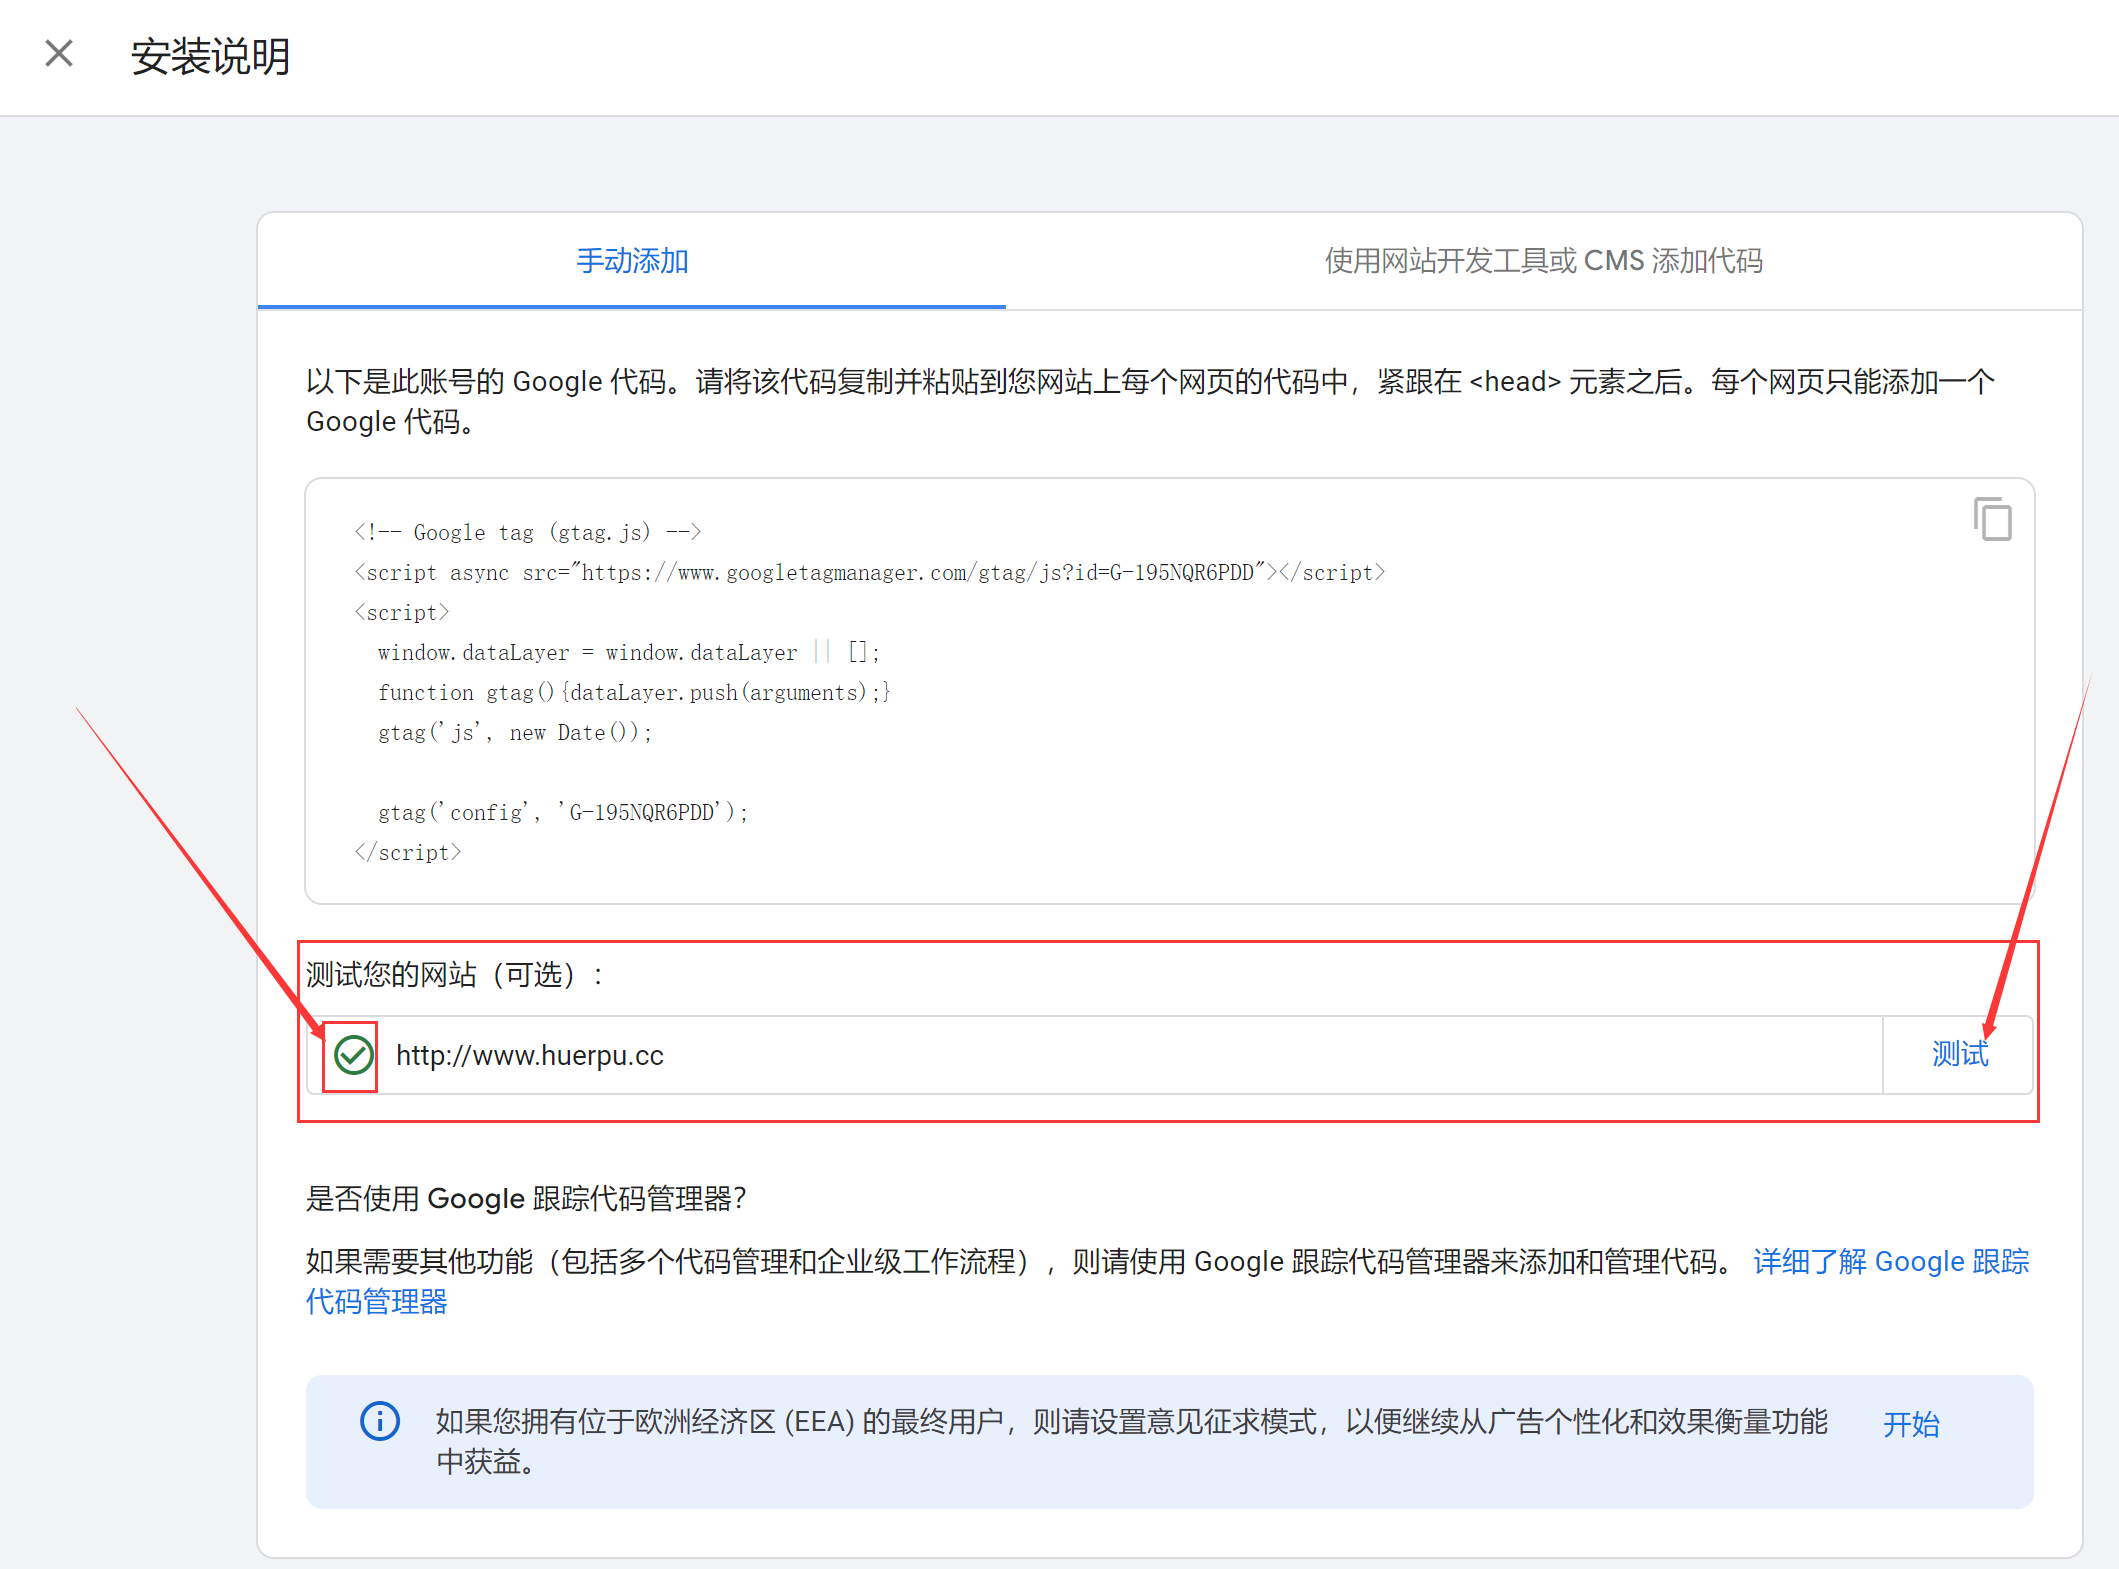
Task: Click the info icon in EEA notice
Action: click(380, 1421)
